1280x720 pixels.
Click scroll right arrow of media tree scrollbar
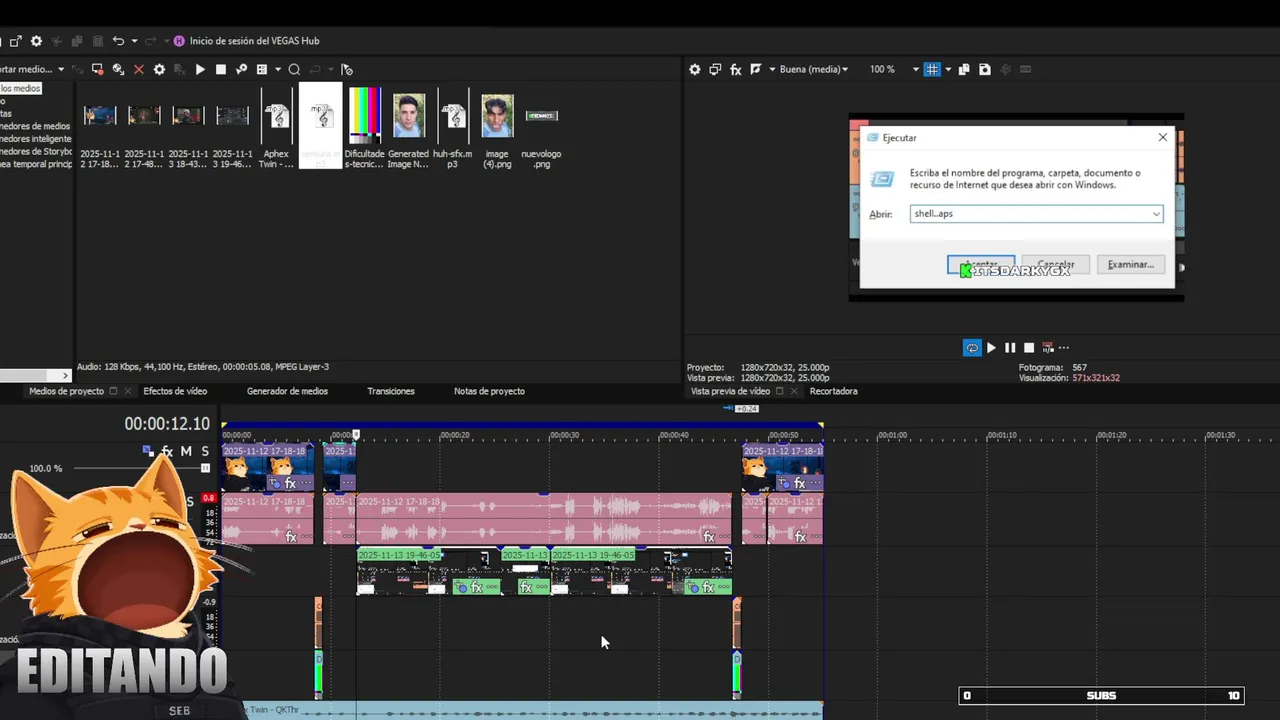click(67, 376)
